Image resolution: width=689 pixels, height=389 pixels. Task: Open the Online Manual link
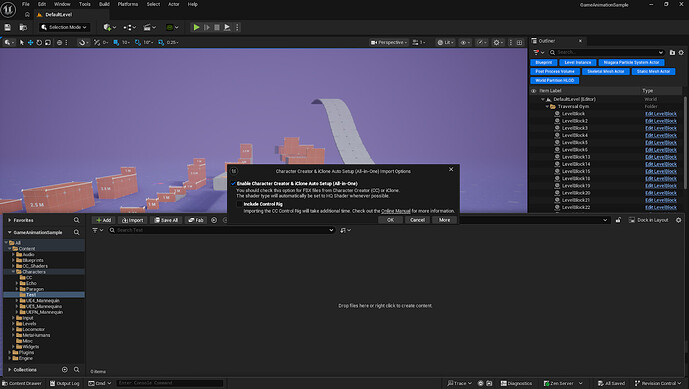tap(395, 211)
